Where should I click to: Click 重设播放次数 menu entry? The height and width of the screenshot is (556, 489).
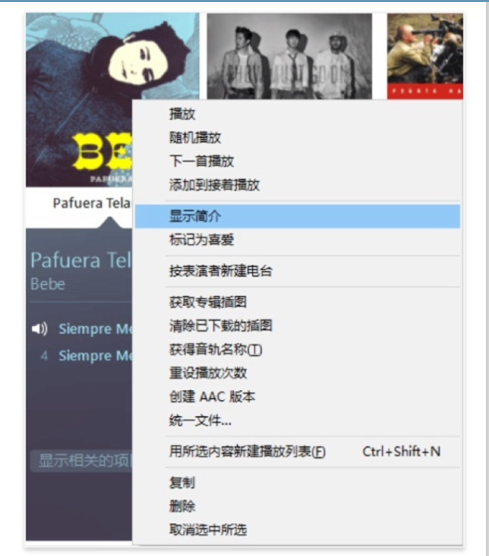pyautogui.click(x=298, y=373)
